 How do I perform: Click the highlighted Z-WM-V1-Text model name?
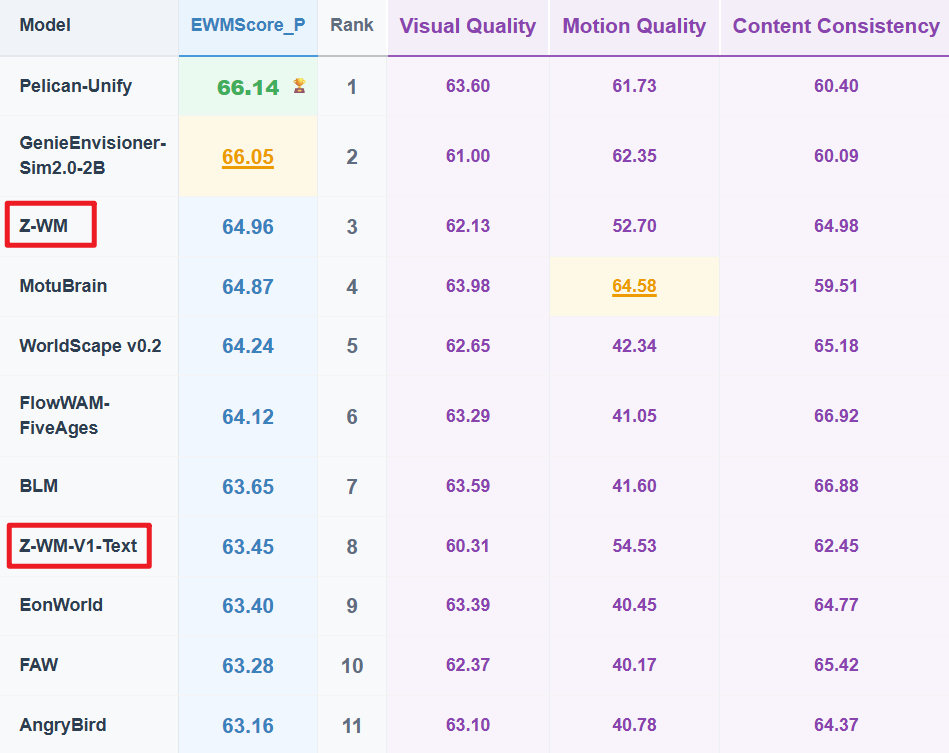79,546
